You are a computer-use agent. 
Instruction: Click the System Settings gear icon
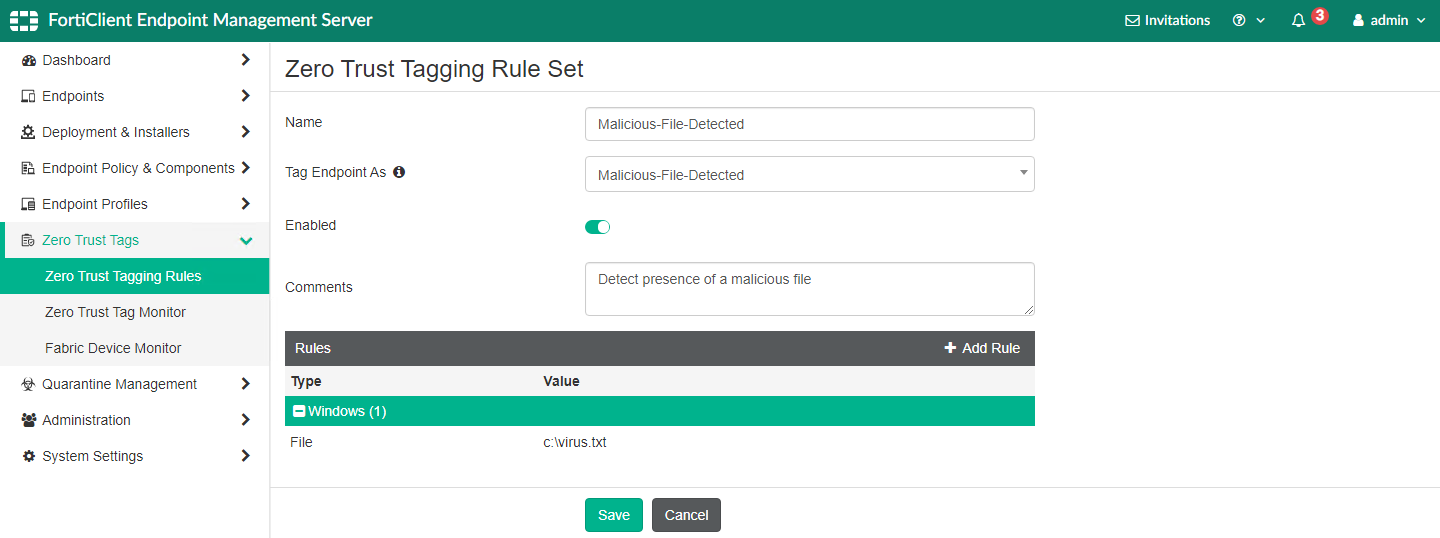28,456
